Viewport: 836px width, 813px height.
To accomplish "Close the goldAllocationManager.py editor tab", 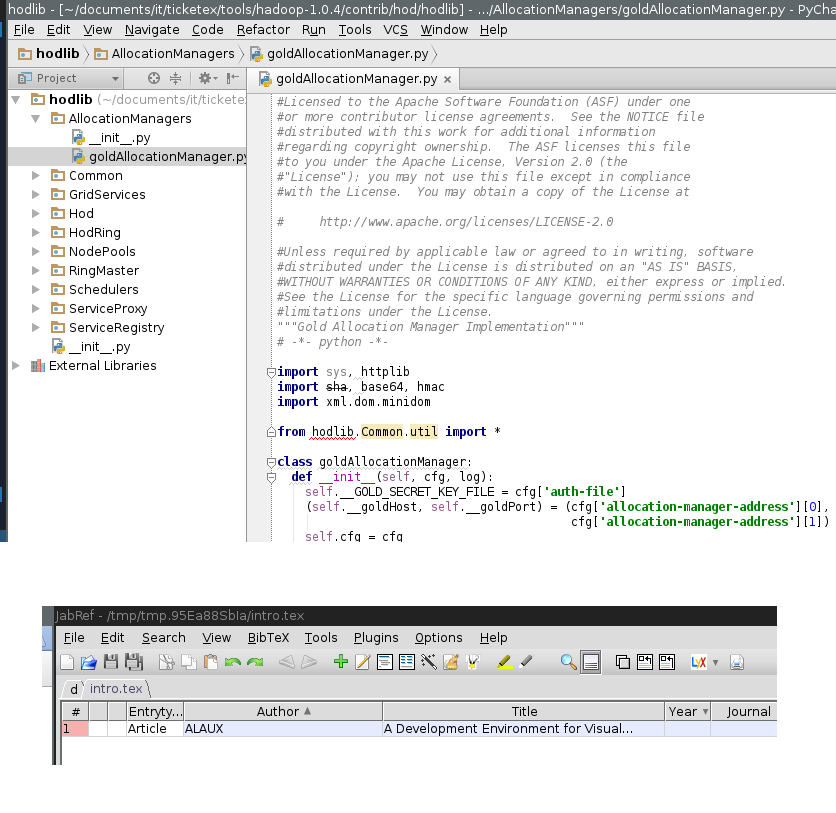I will pos(447,80).
